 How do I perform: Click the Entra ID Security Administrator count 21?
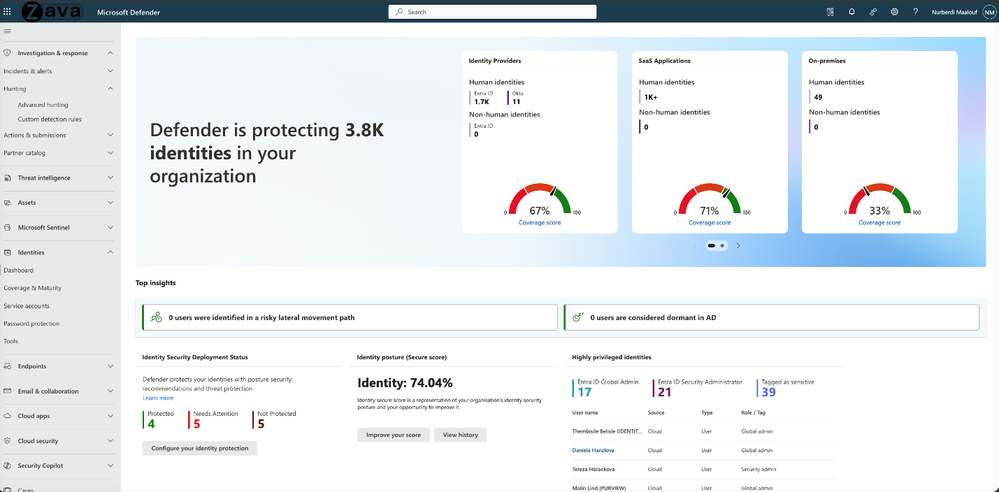click(664, 392)
